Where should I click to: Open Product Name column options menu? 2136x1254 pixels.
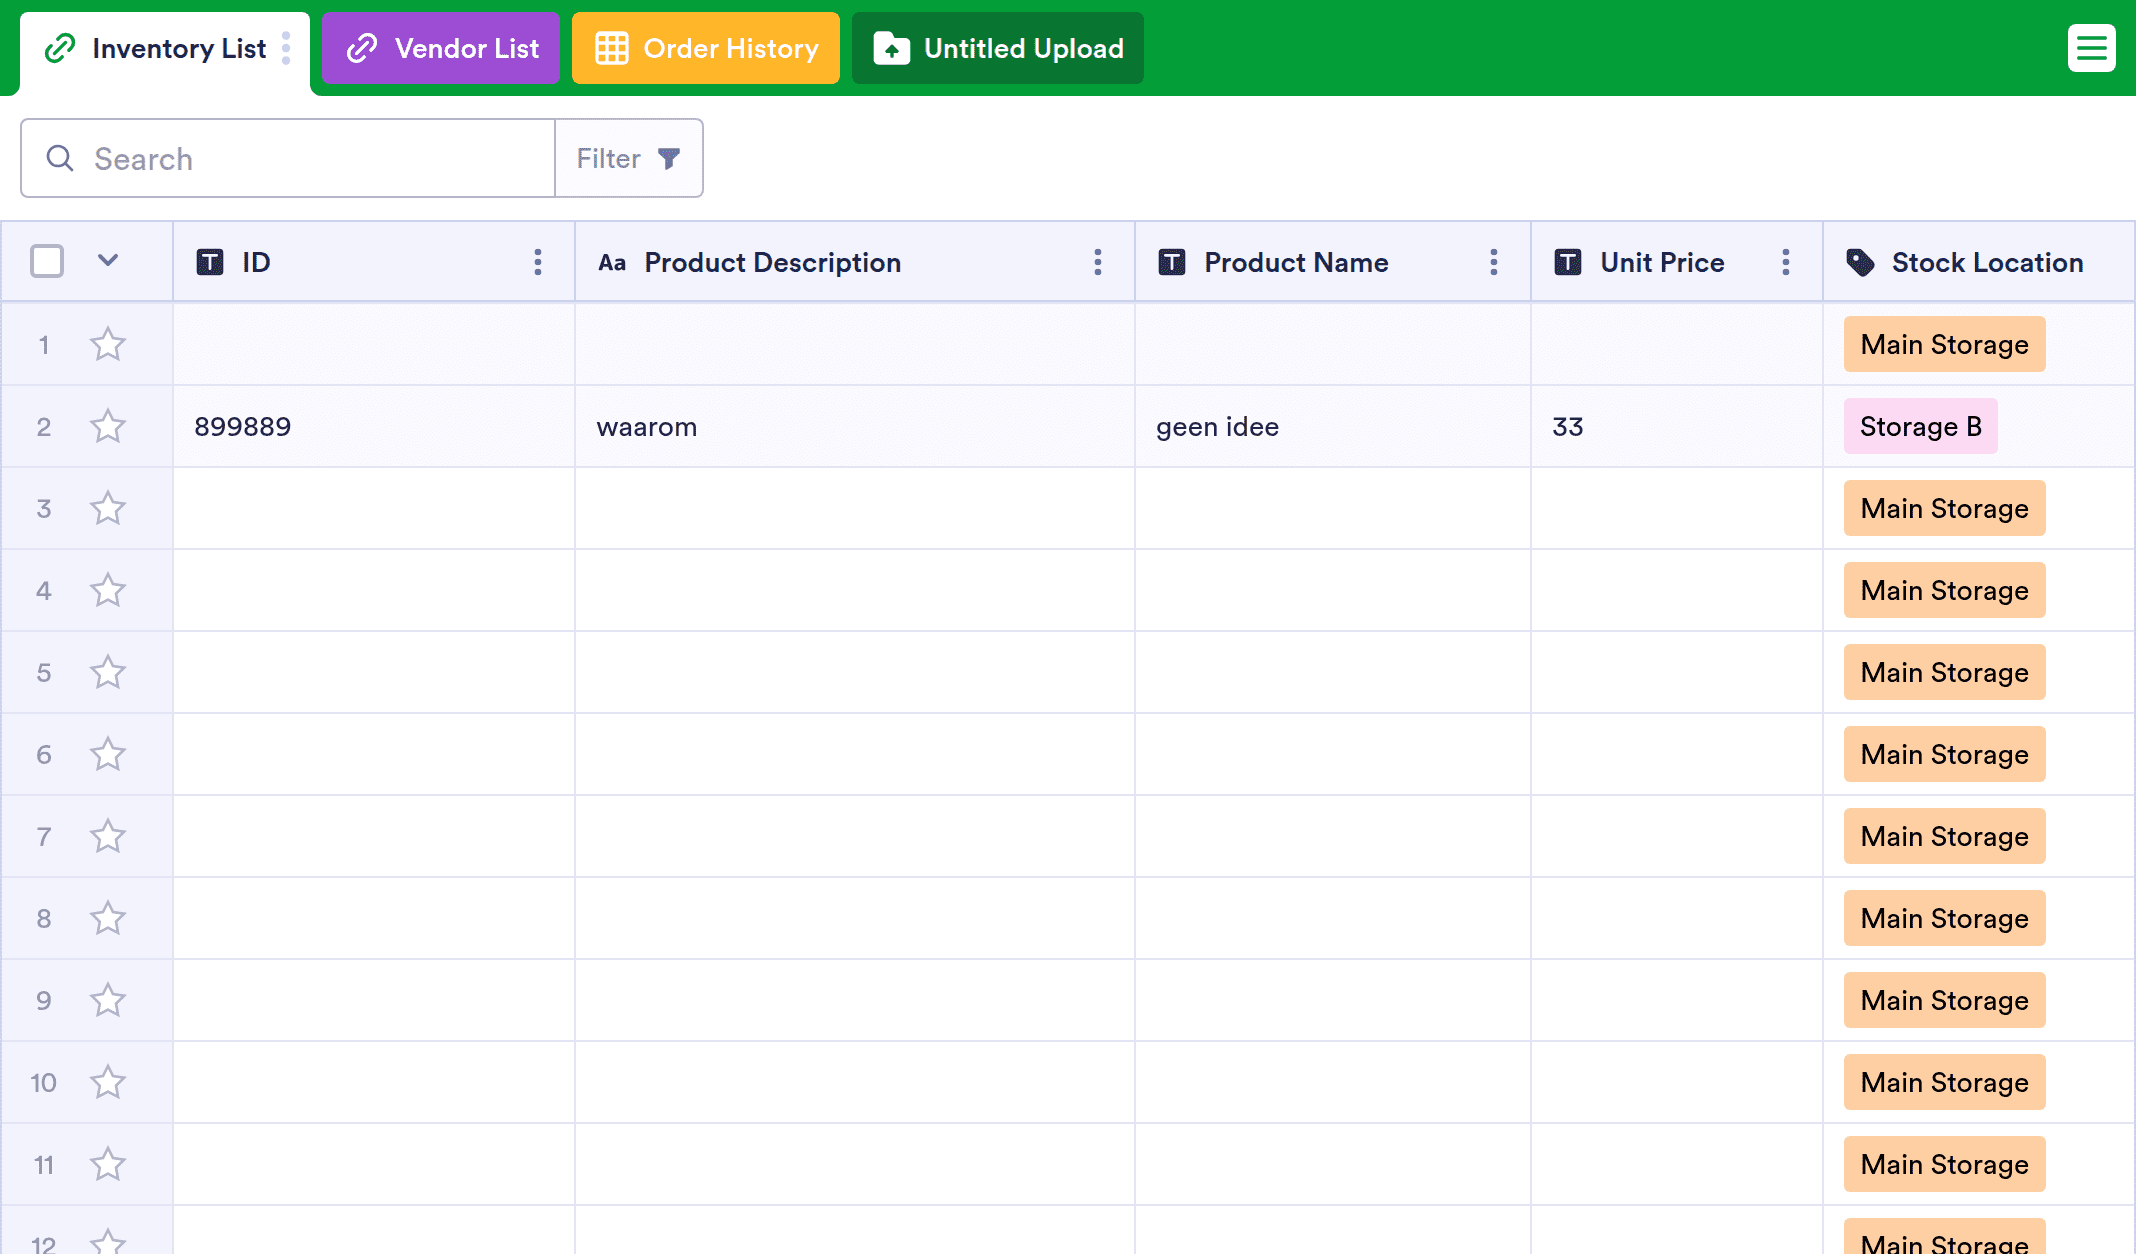coord(1494,262)
